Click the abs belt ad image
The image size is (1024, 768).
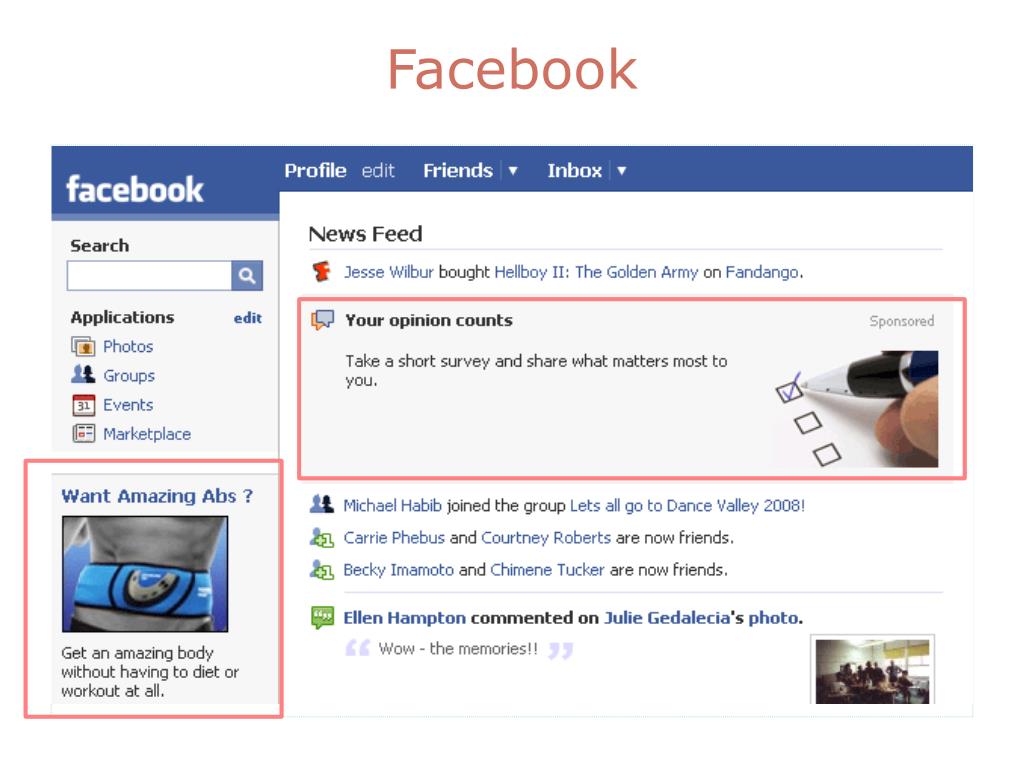point(145,573)
